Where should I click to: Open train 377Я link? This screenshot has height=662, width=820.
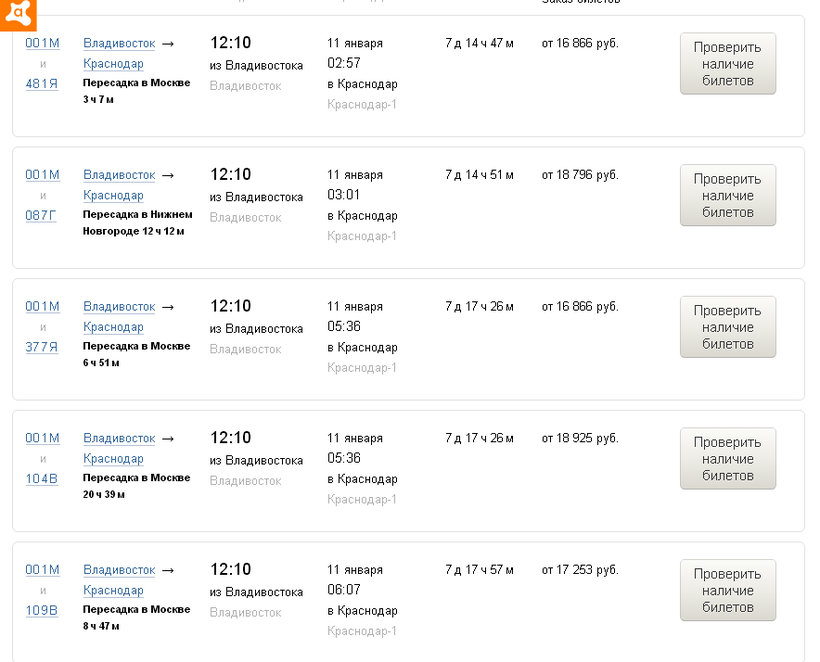42,347
